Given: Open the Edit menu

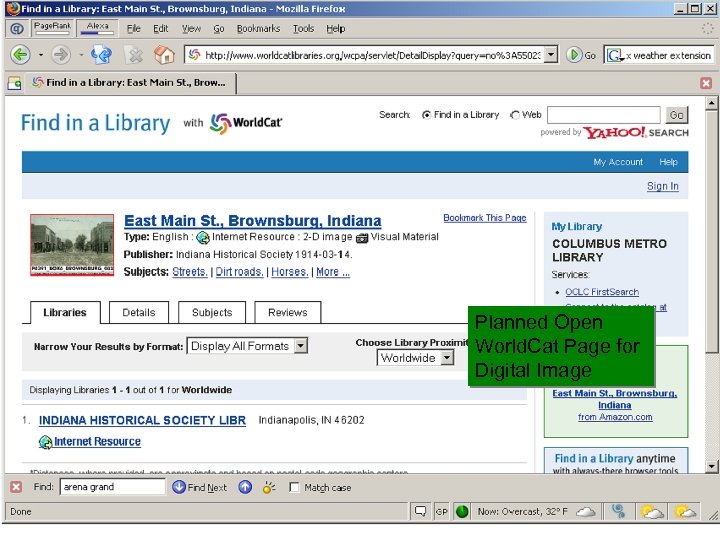Looking at the screenshot, I should [x=160, y=28].
